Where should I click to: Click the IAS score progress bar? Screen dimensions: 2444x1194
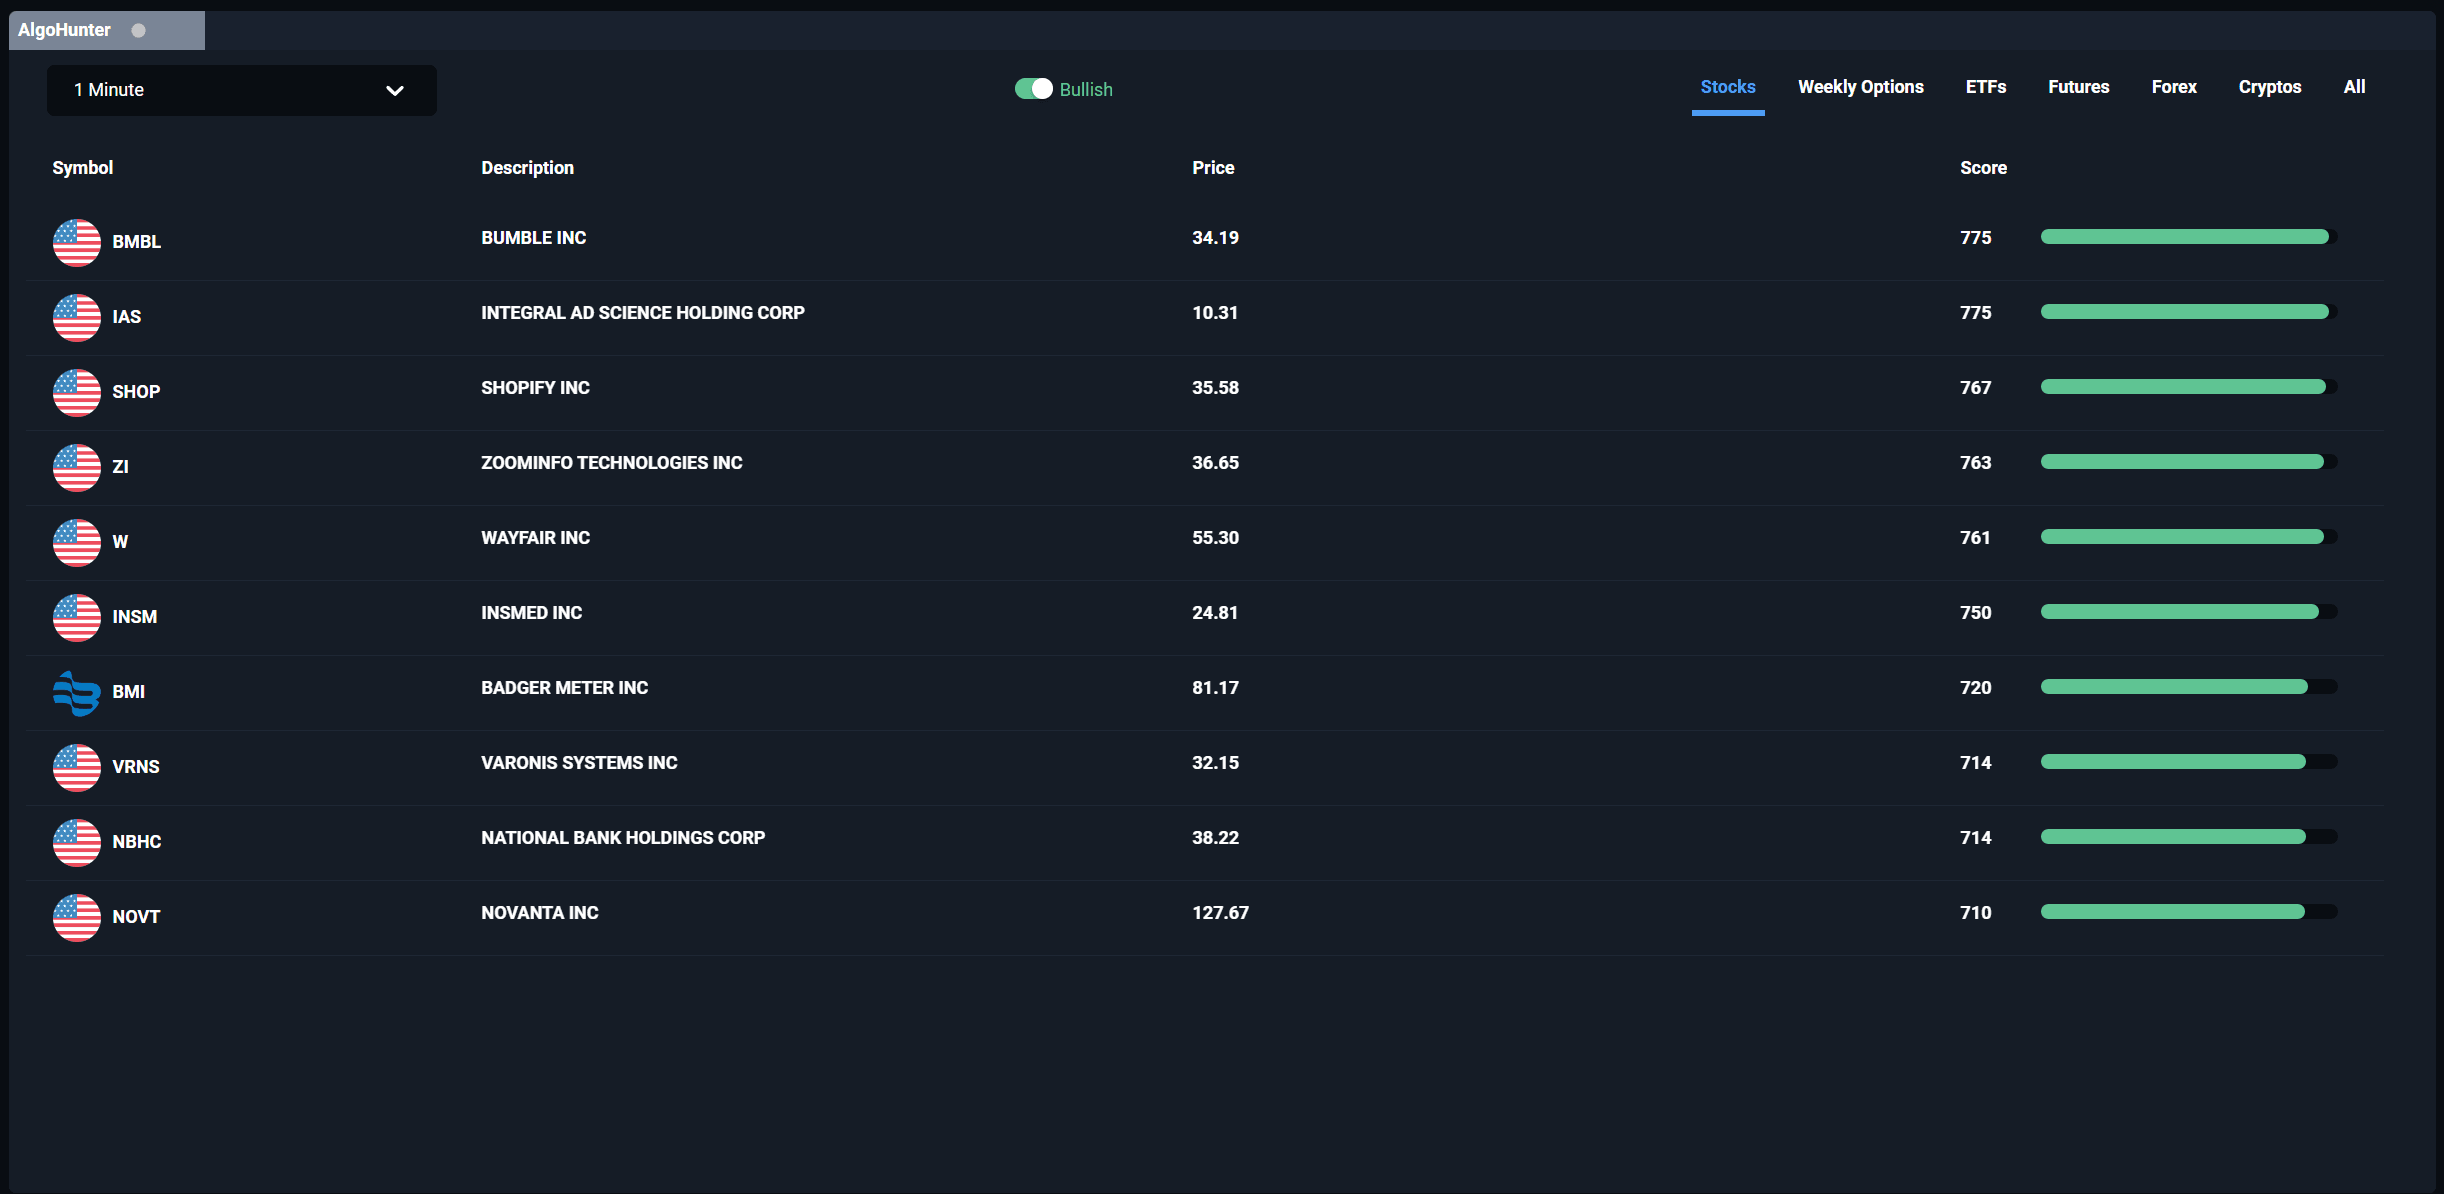(x=2188, y=312)
